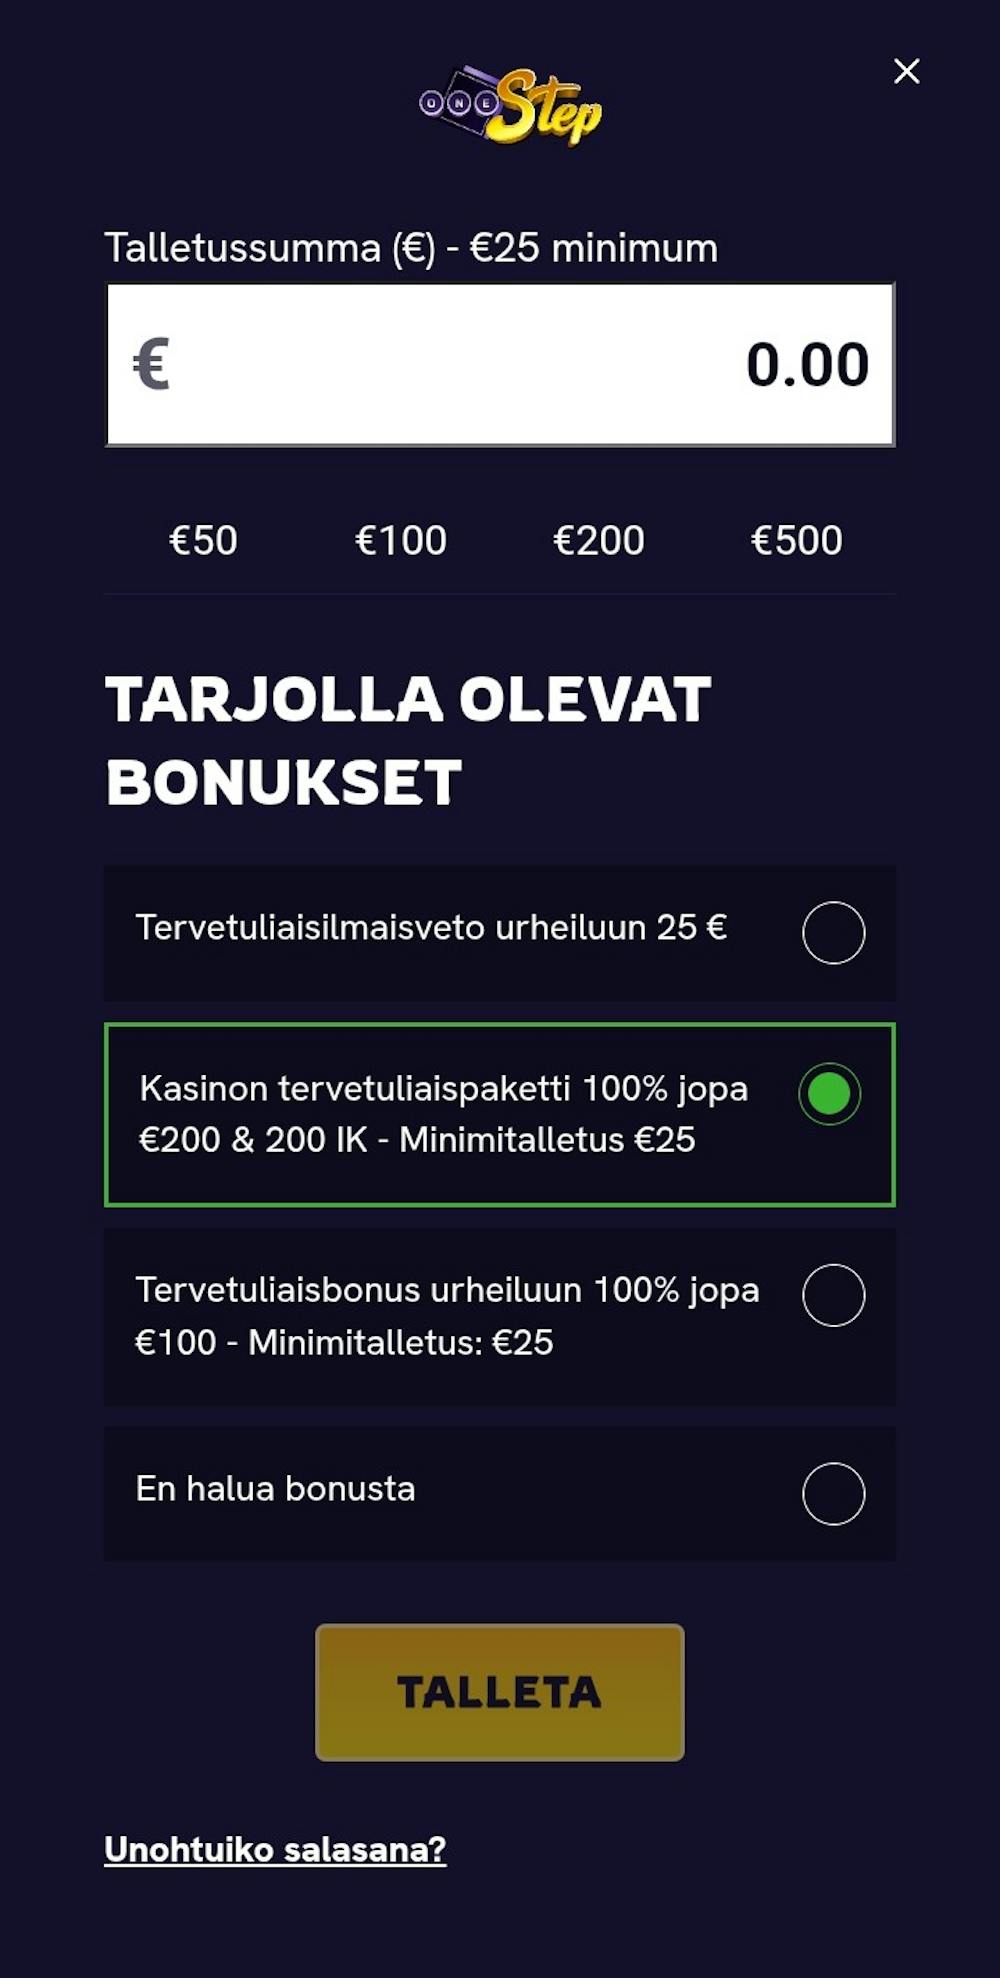
Task: Choose the €200 quick deposit amount
Action: pos(598,541)
